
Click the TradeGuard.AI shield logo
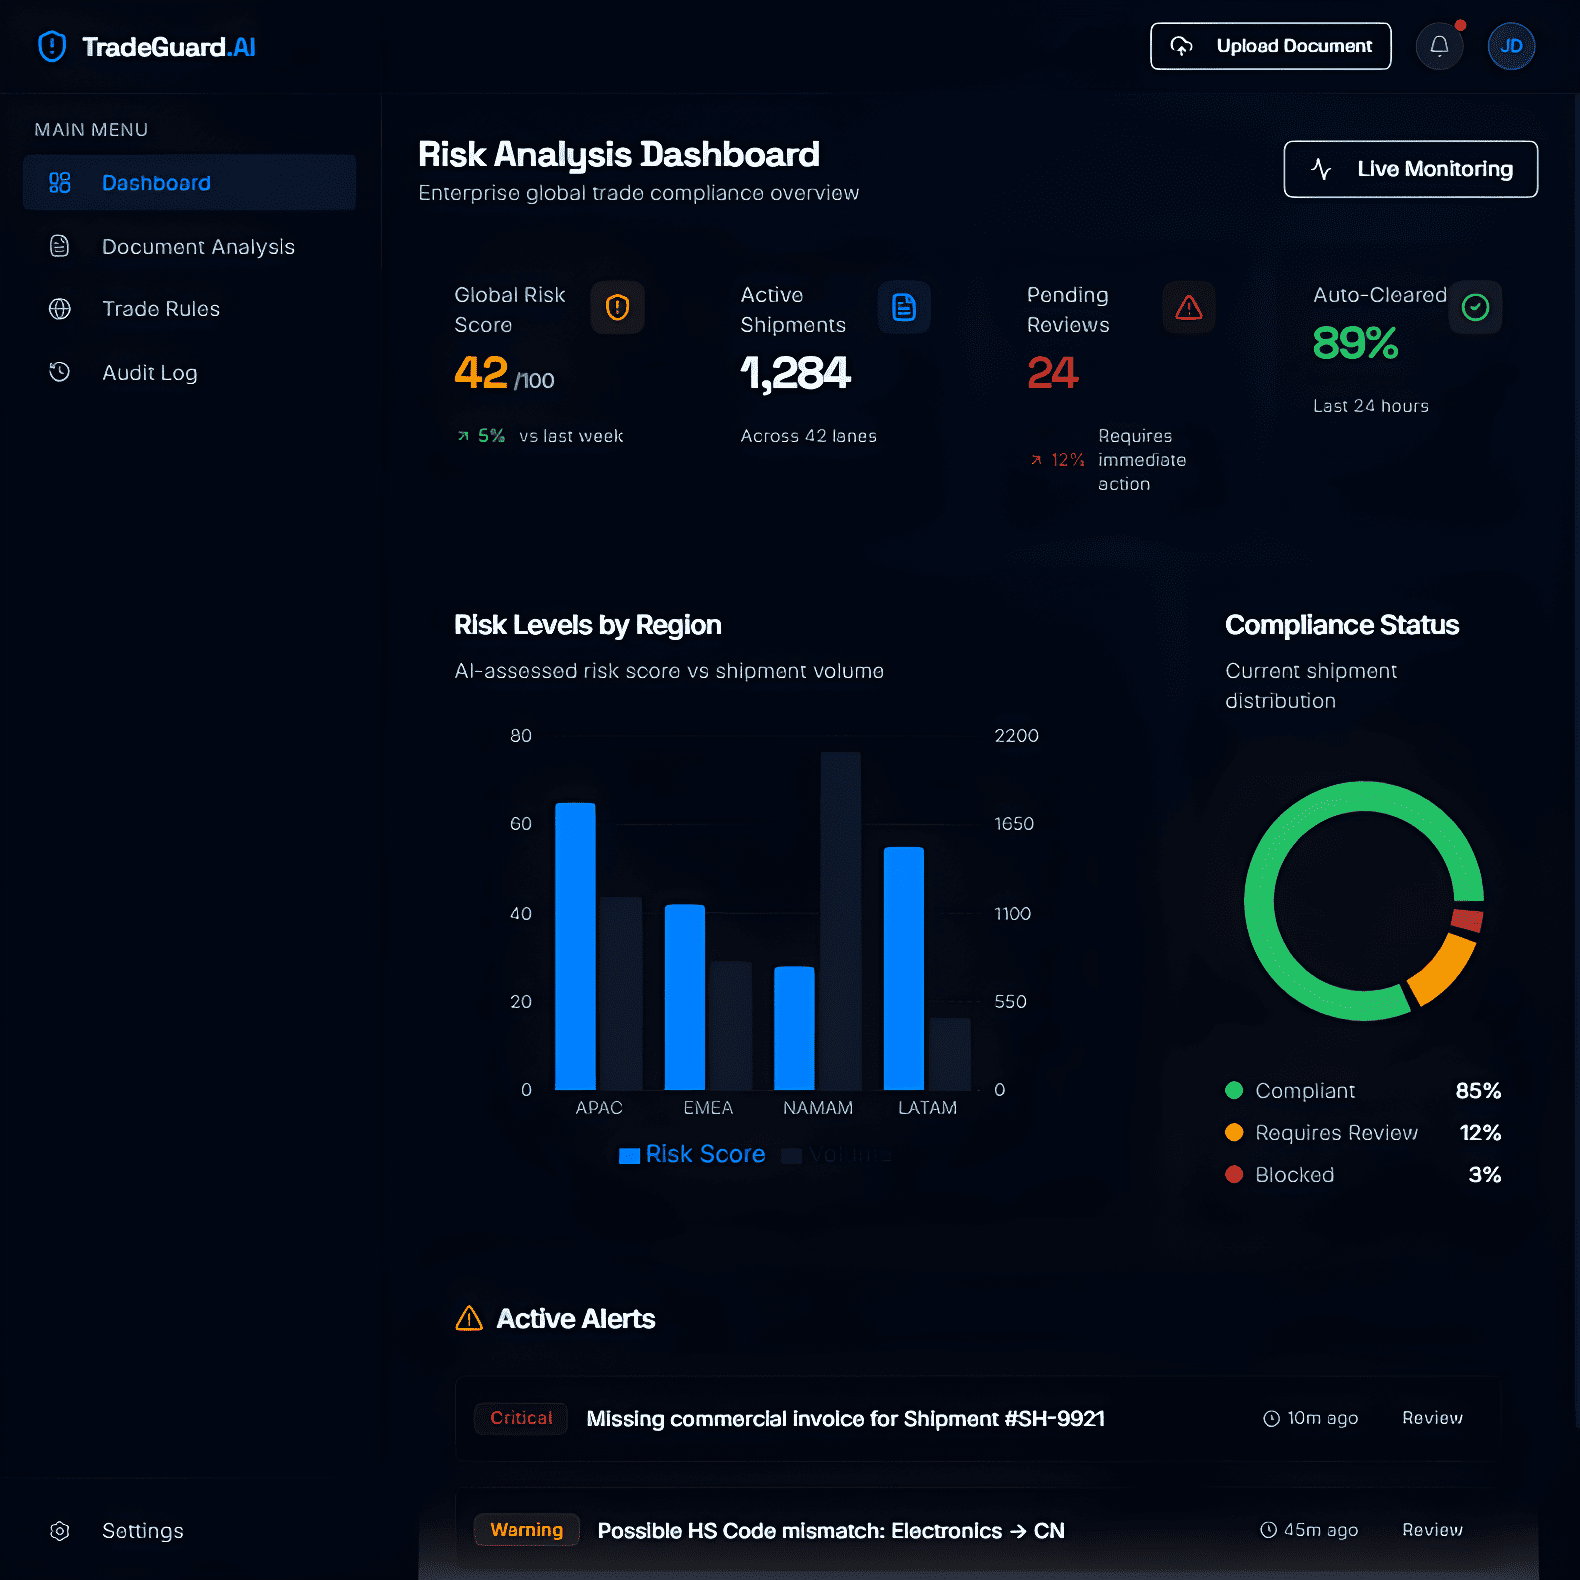click(52, 47)
